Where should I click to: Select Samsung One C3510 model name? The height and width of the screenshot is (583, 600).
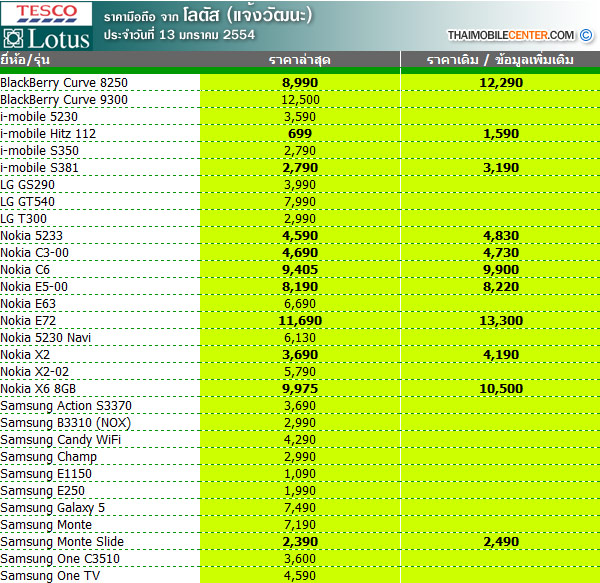pyautogui.click(x=60, y=559)
